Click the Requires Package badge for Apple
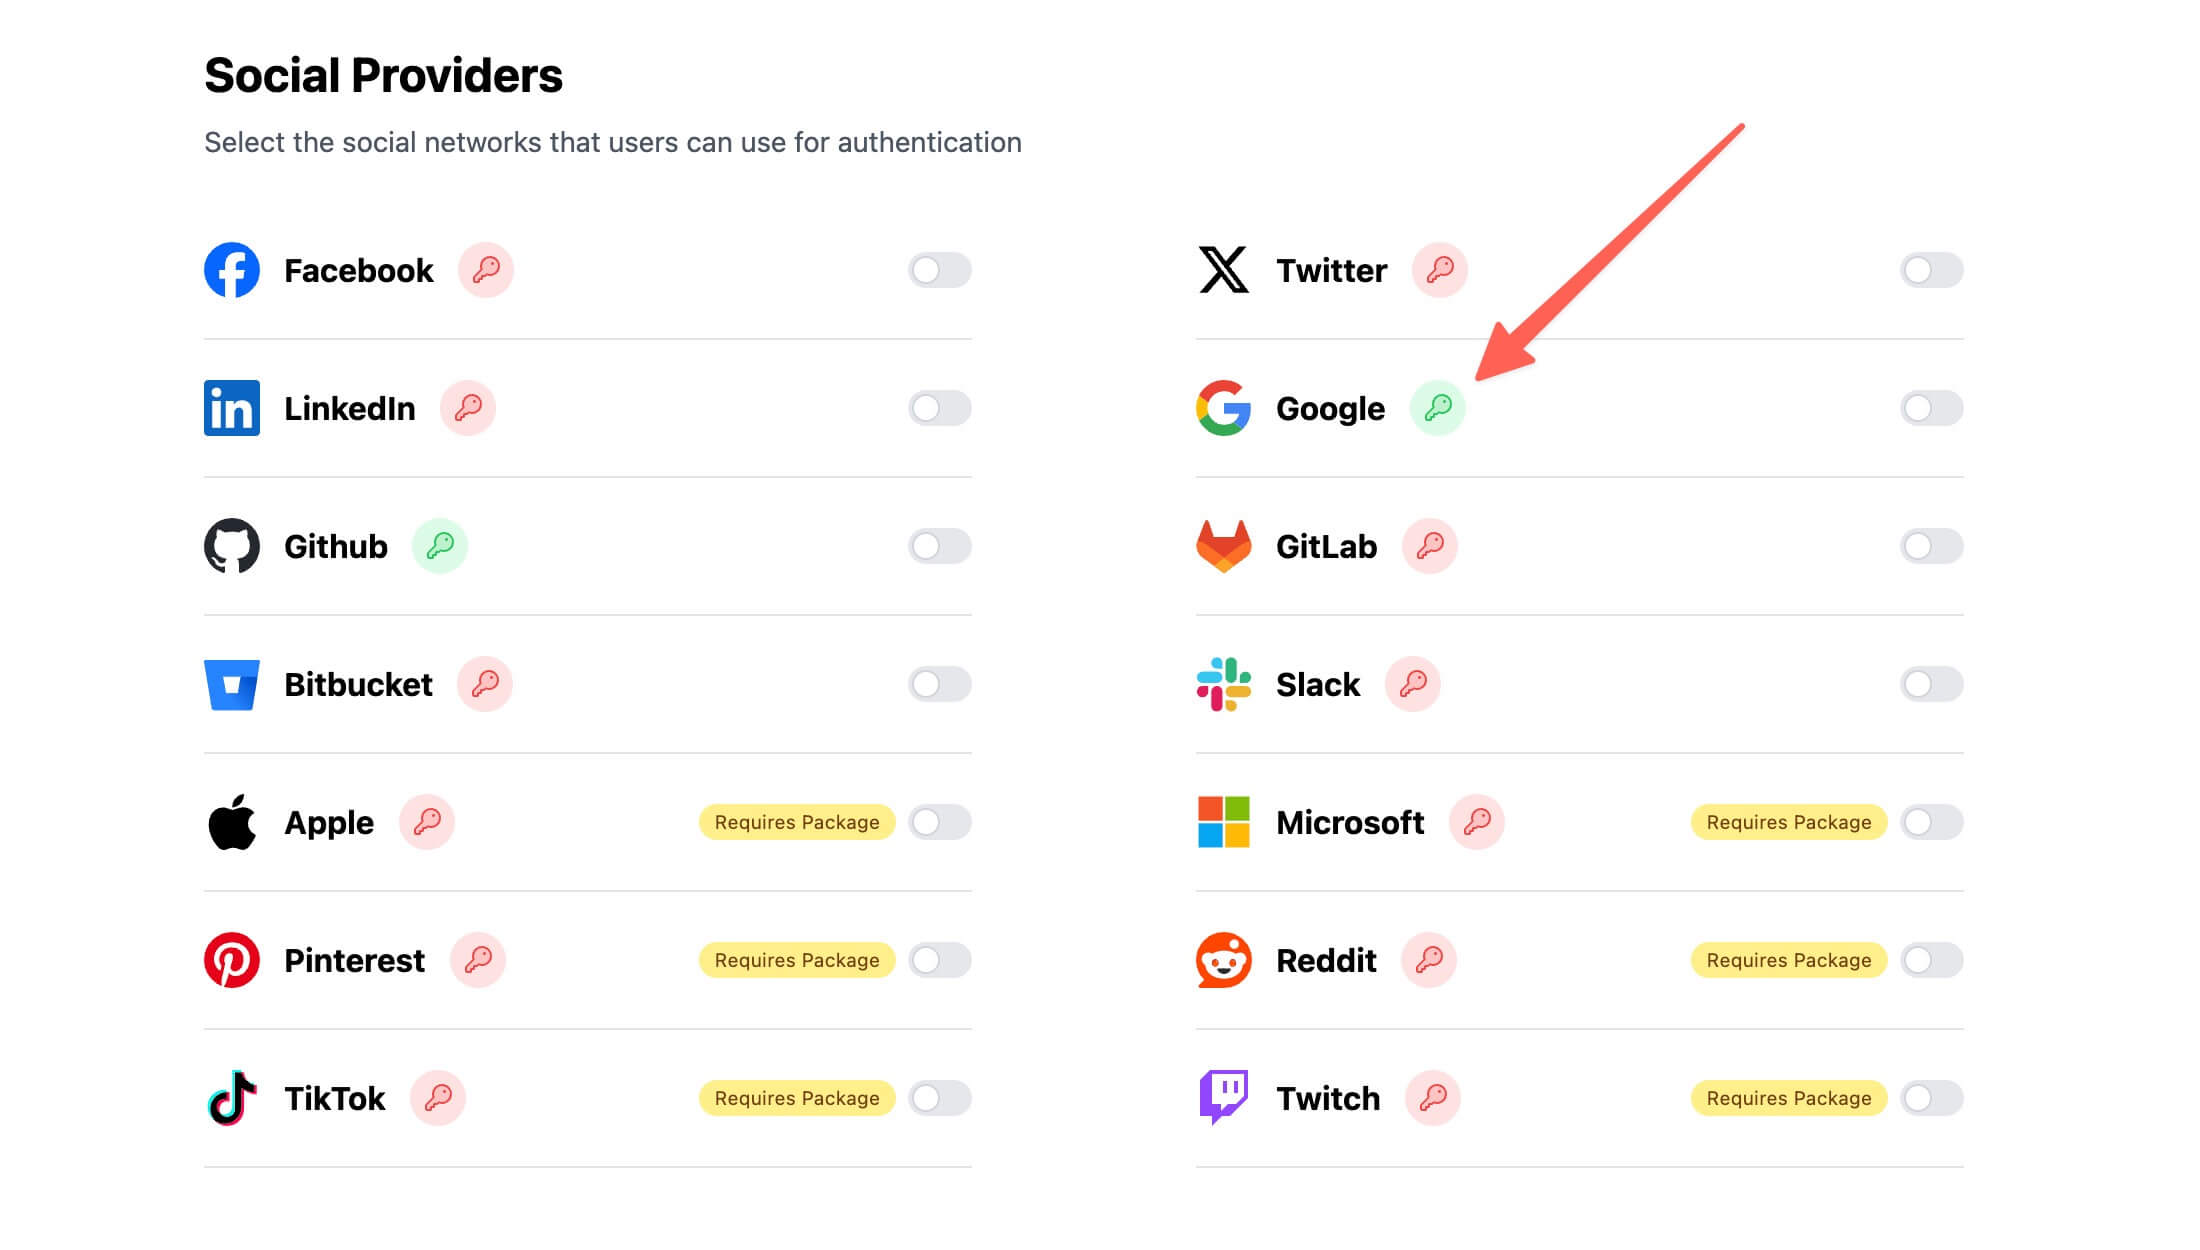The width and height of the screenshot is (2200, 1250). (797, 822)
